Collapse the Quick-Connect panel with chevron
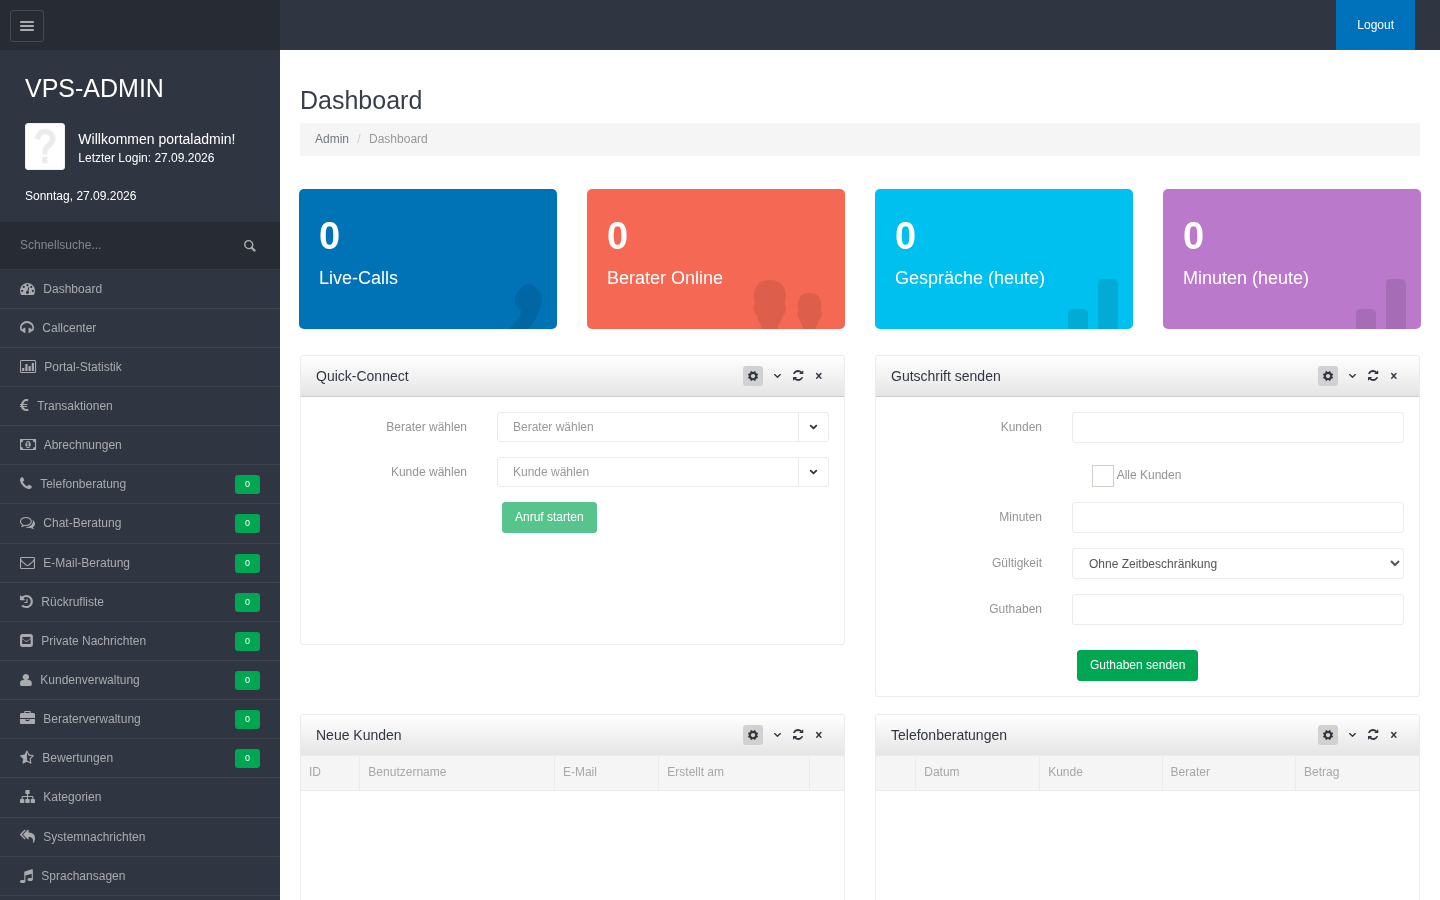Screen dimensions: 1440x900 777,376
